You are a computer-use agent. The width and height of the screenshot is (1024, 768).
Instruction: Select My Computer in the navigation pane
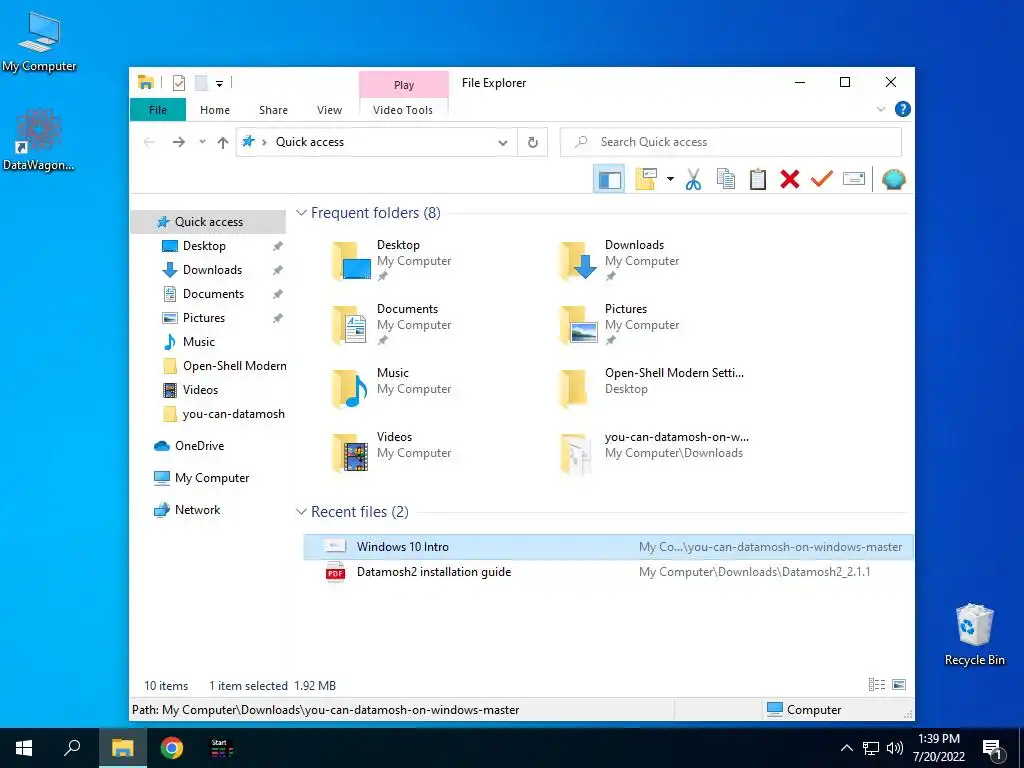point(212,477)
